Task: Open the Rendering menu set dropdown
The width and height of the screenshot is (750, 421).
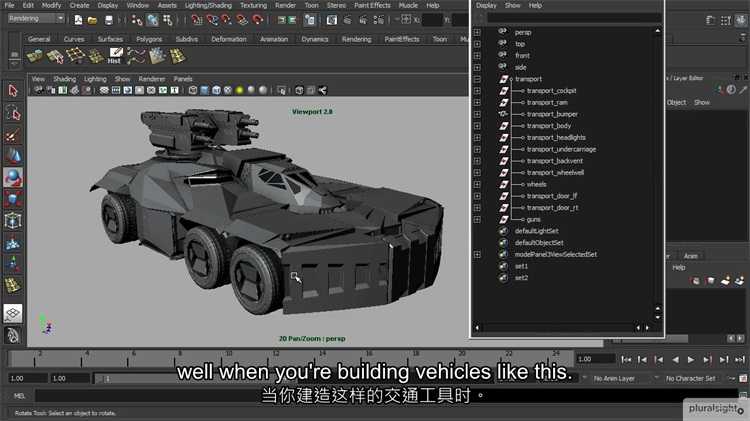Action: coord(36,19)
